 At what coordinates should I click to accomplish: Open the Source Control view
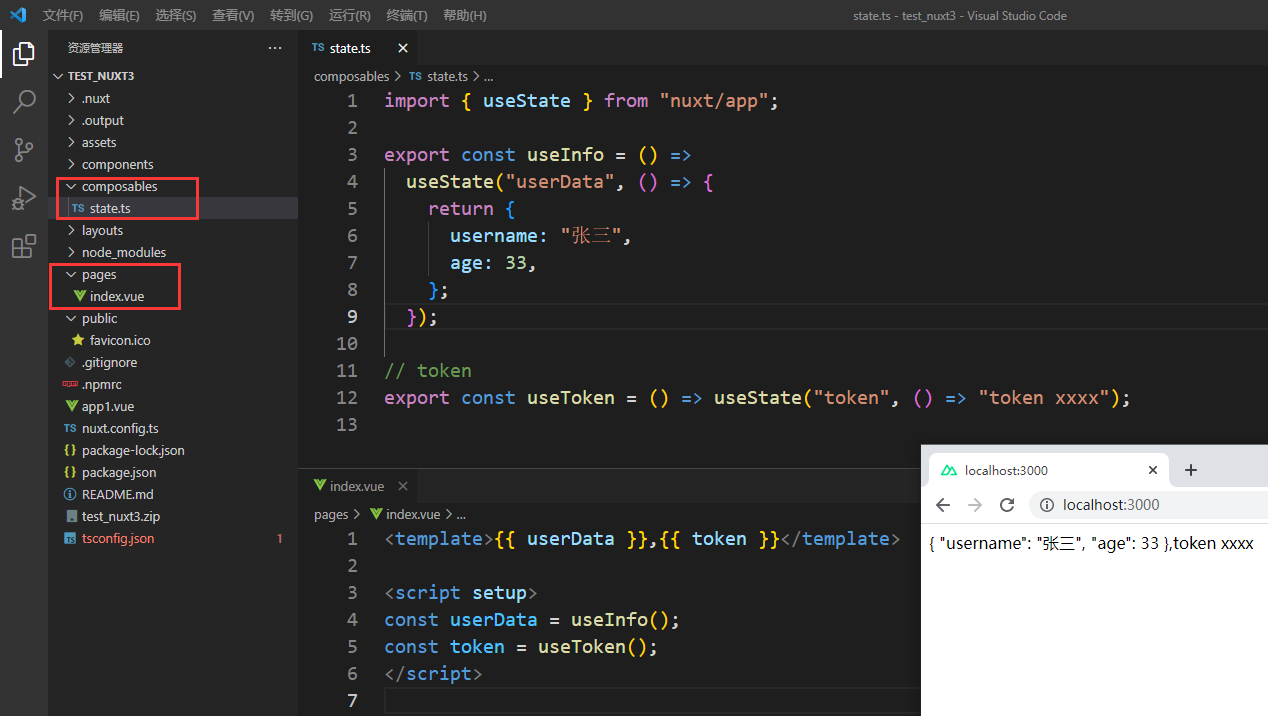pos(24,149)
